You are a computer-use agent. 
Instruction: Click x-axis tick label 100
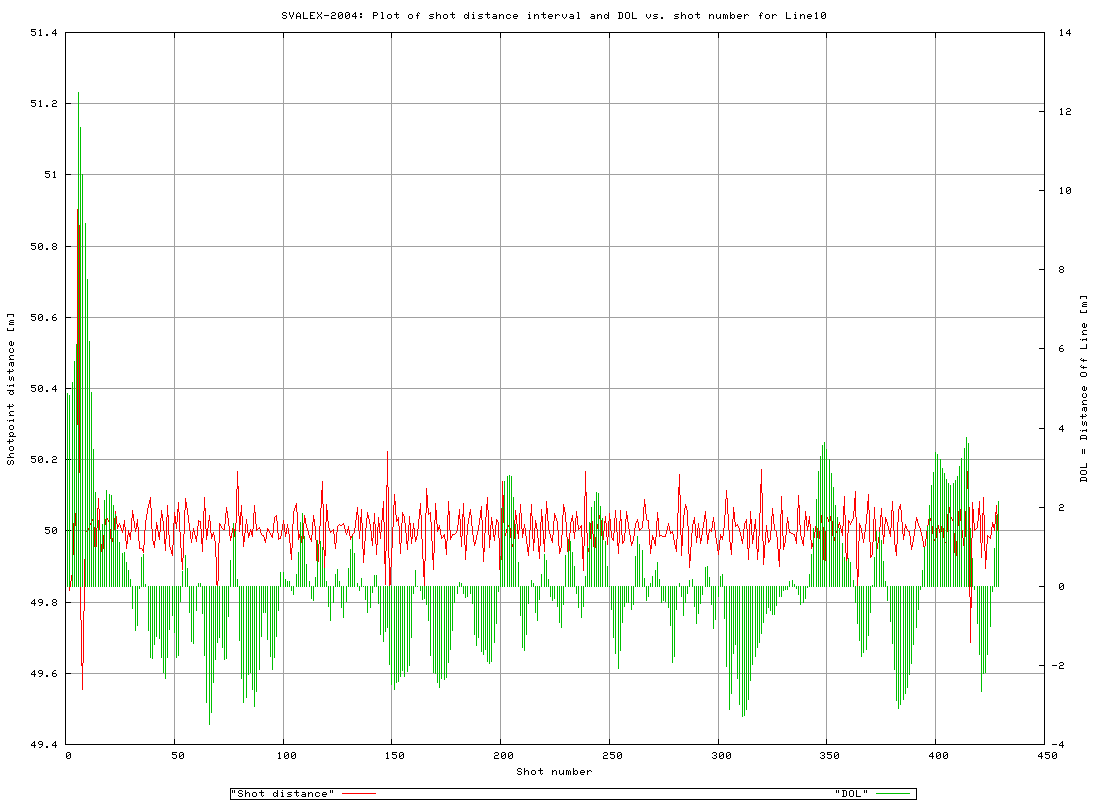284,757
